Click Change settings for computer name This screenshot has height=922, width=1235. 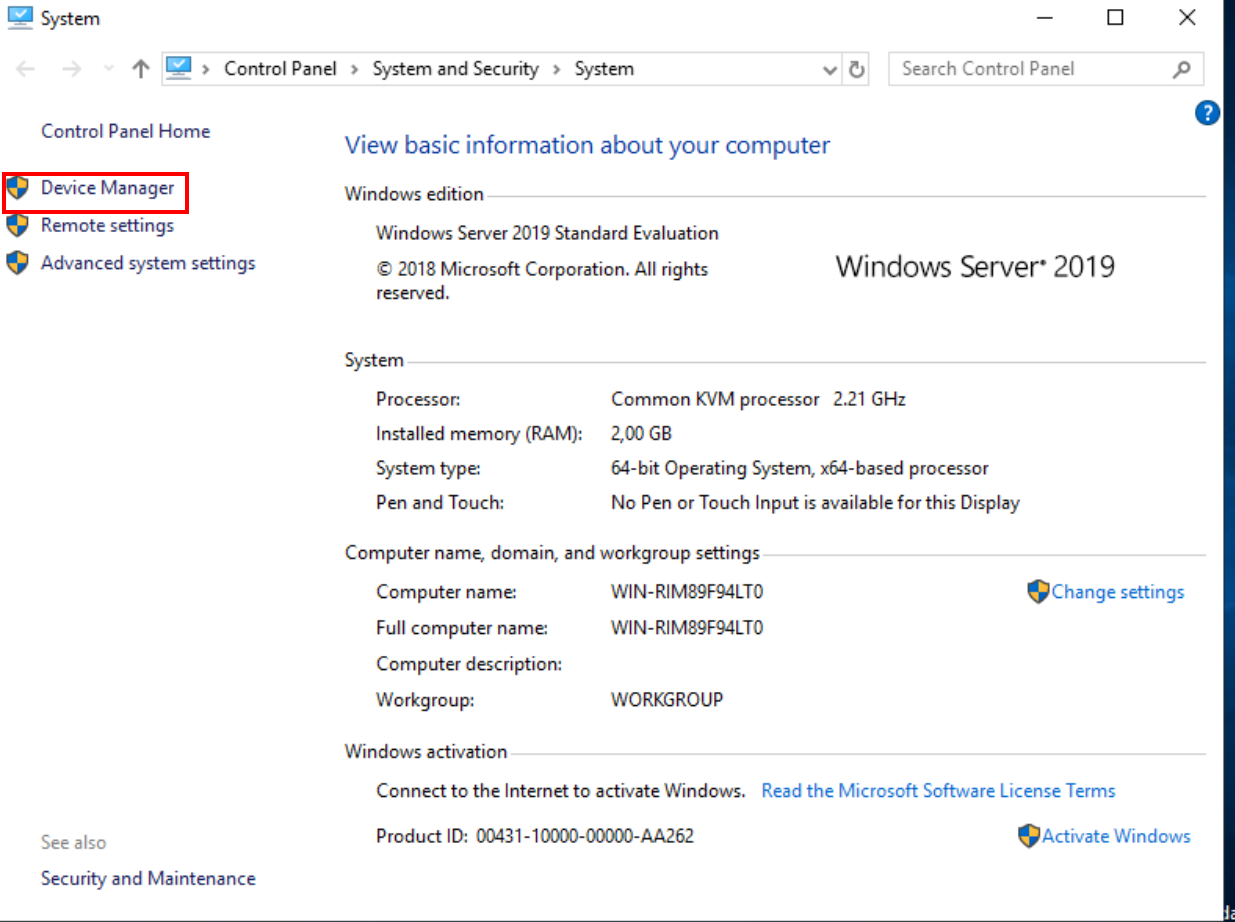[1117, 592]
